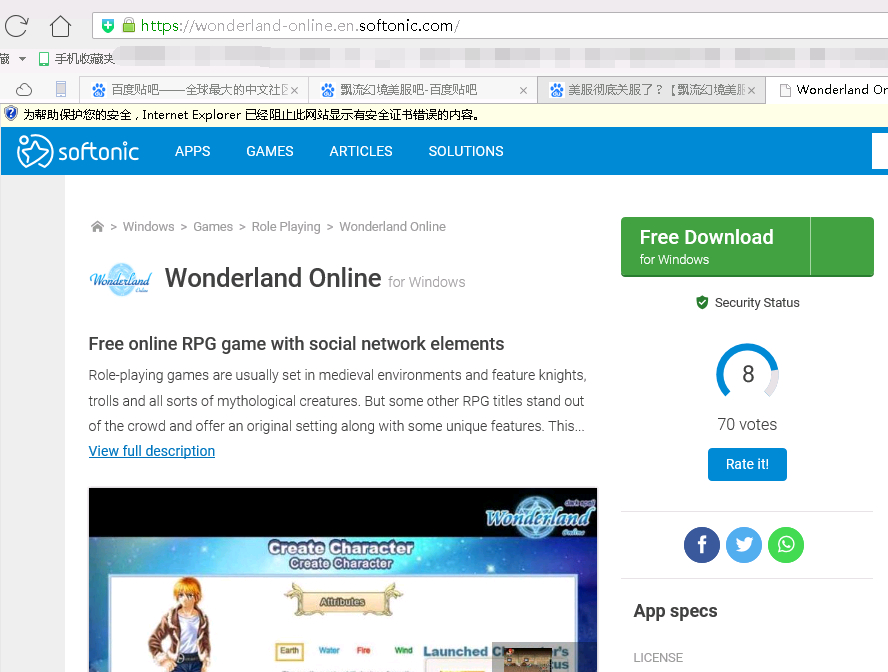
Task: Click the cloud sync icon
Action: pyautogui.click(x=24, y=89)
